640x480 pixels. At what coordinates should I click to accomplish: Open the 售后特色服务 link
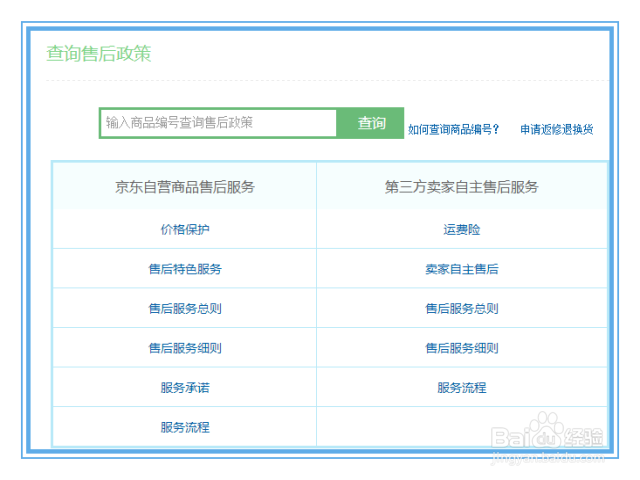(185, 269)
